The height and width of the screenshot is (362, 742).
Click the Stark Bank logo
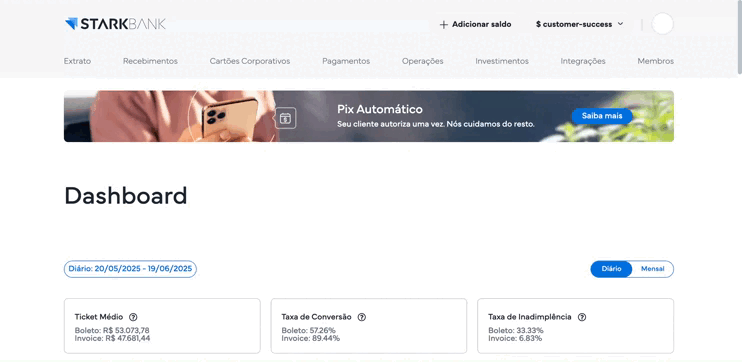click(115, 24)
